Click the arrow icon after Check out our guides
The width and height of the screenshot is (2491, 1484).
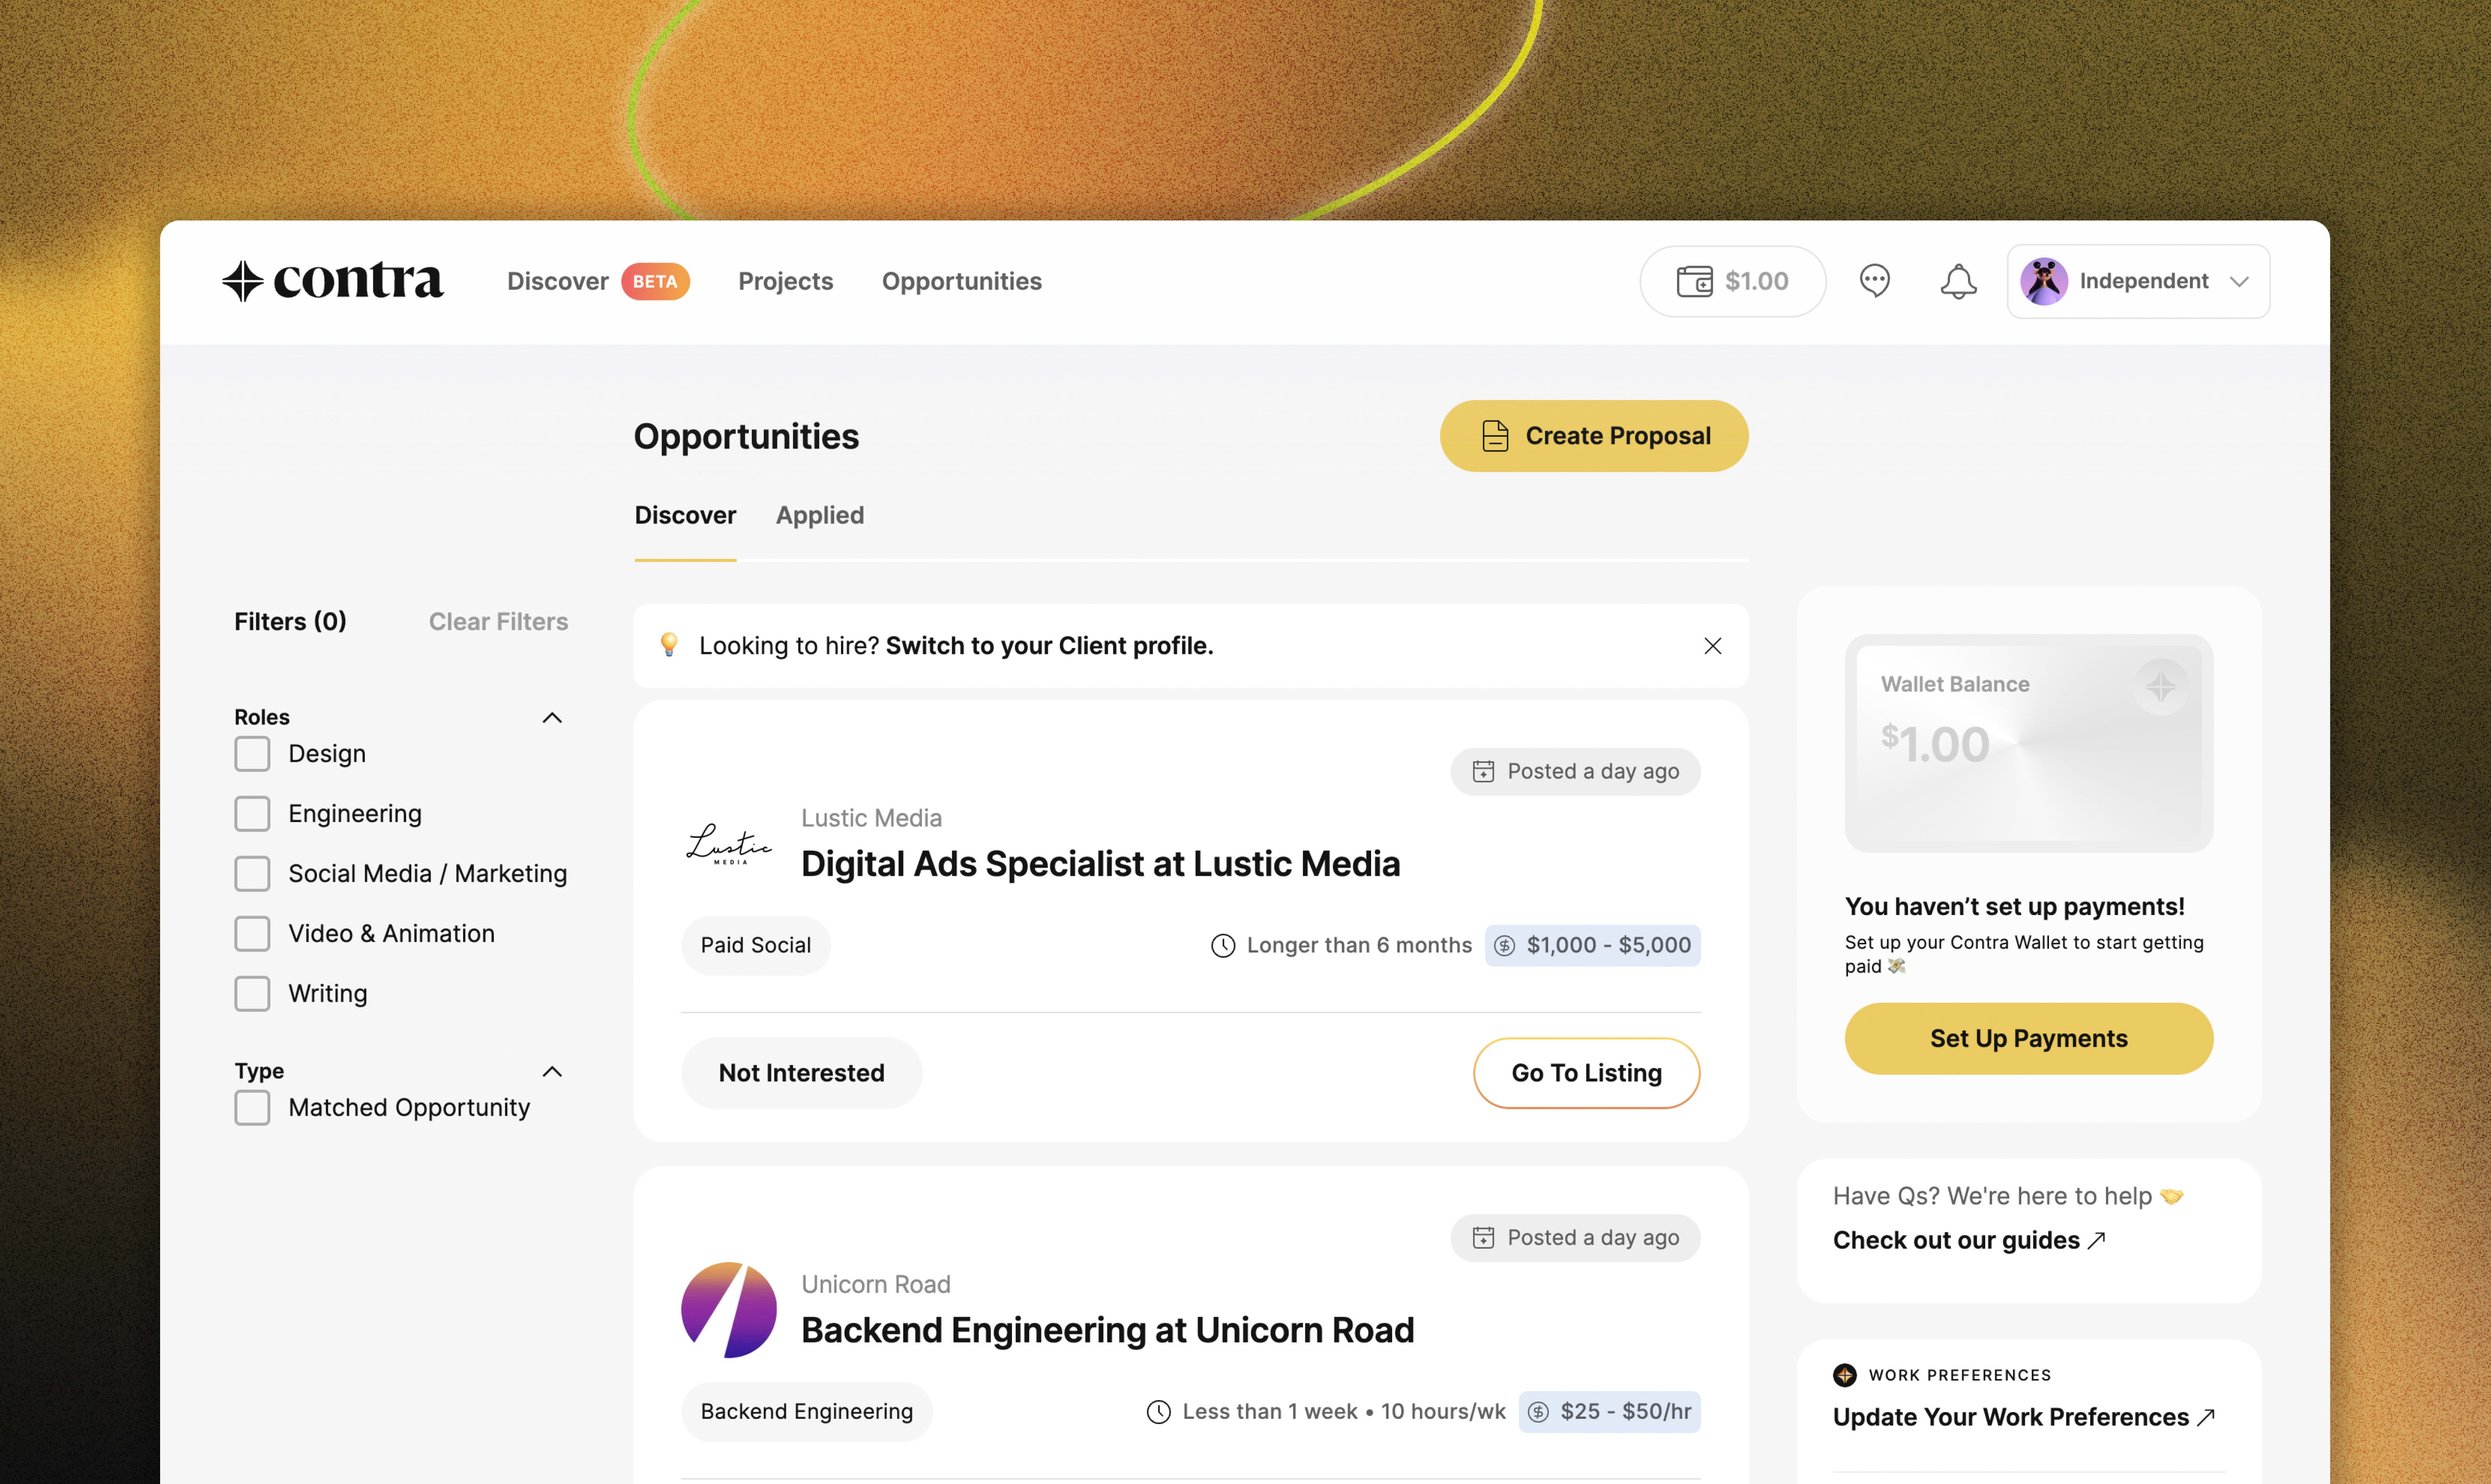(2096, 1240)
